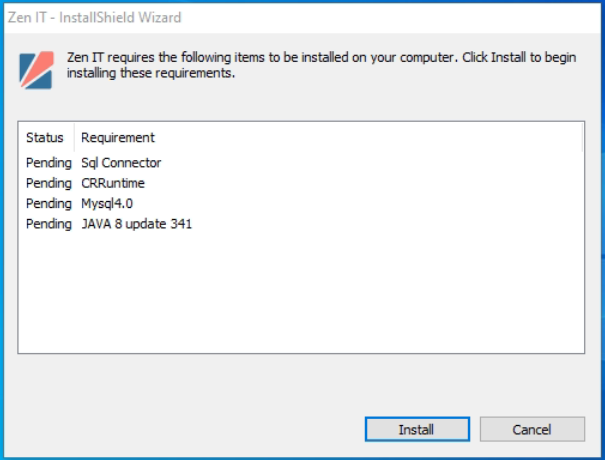
Task: Select the Requirement column header
Action: click(118, 137)
